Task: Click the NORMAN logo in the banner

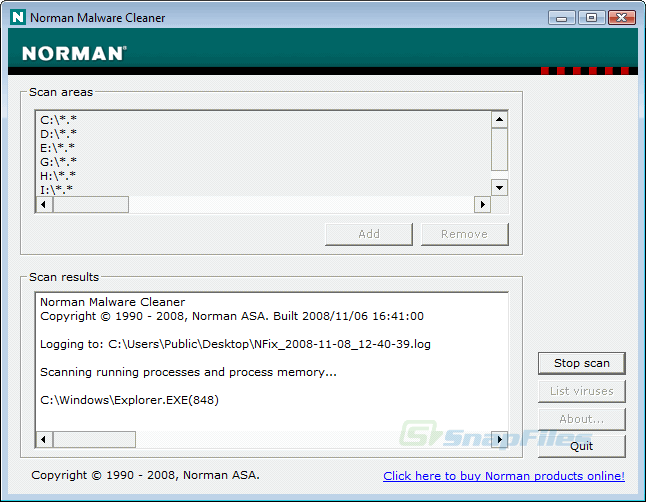Action: [74, 54]
